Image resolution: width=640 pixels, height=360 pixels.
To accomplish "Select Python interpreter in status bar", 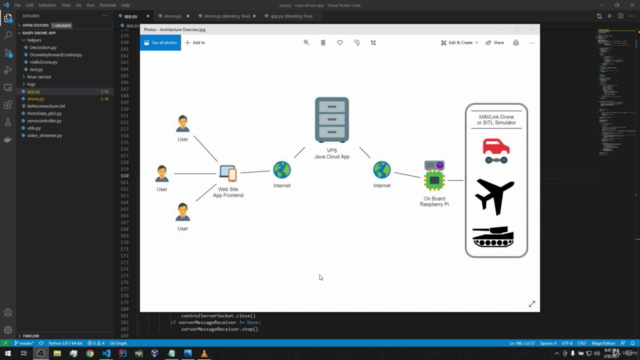I will click(65, 343).
